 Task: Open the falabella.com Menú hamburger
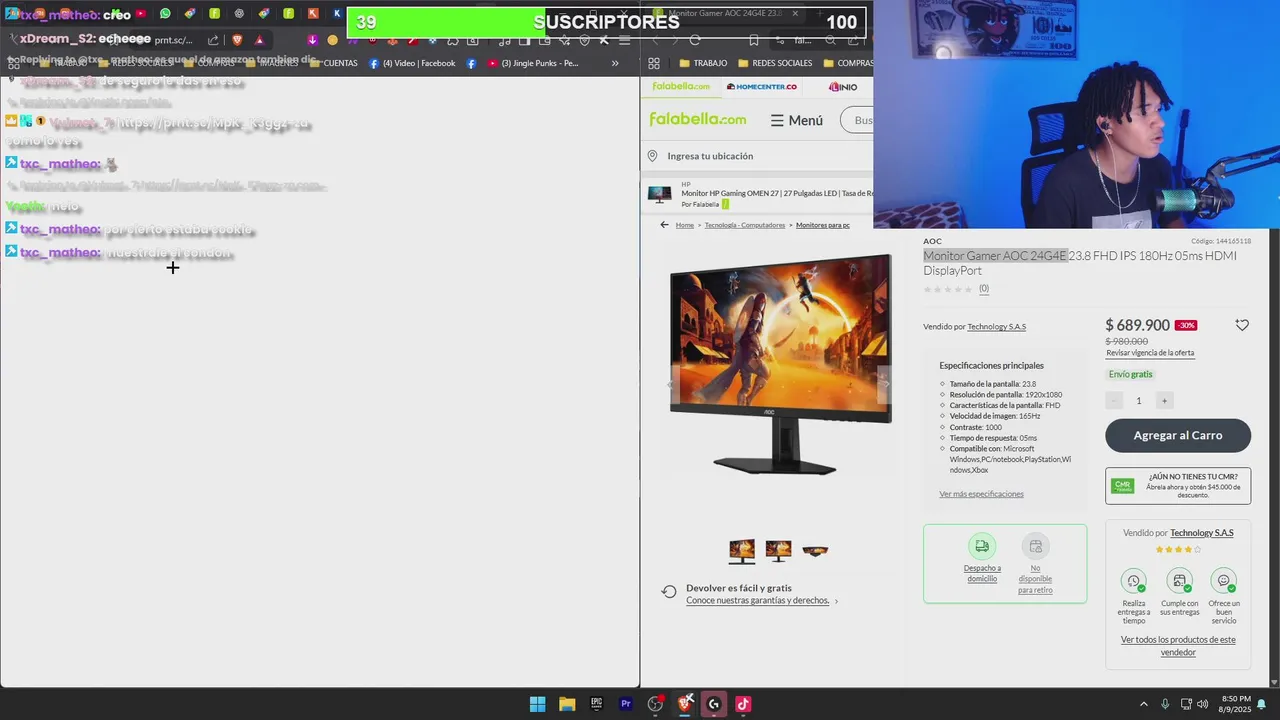pyautogui.click(x=796, y=120)
